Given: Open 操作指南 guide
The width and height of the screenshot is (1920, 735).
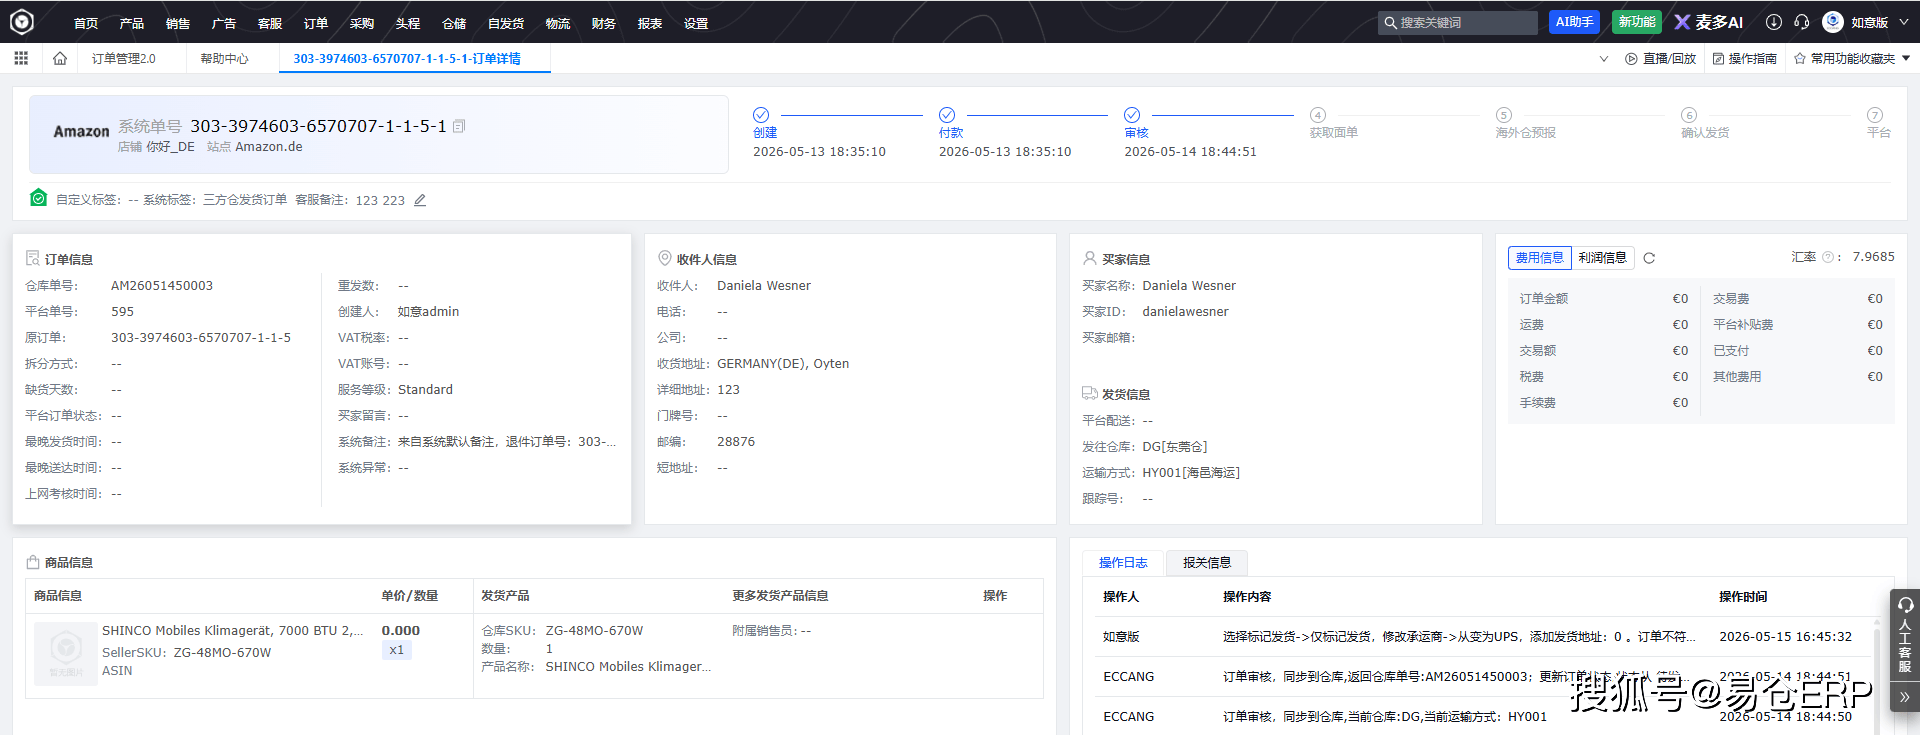Looking at the screenshot, I should [1745, 59].
